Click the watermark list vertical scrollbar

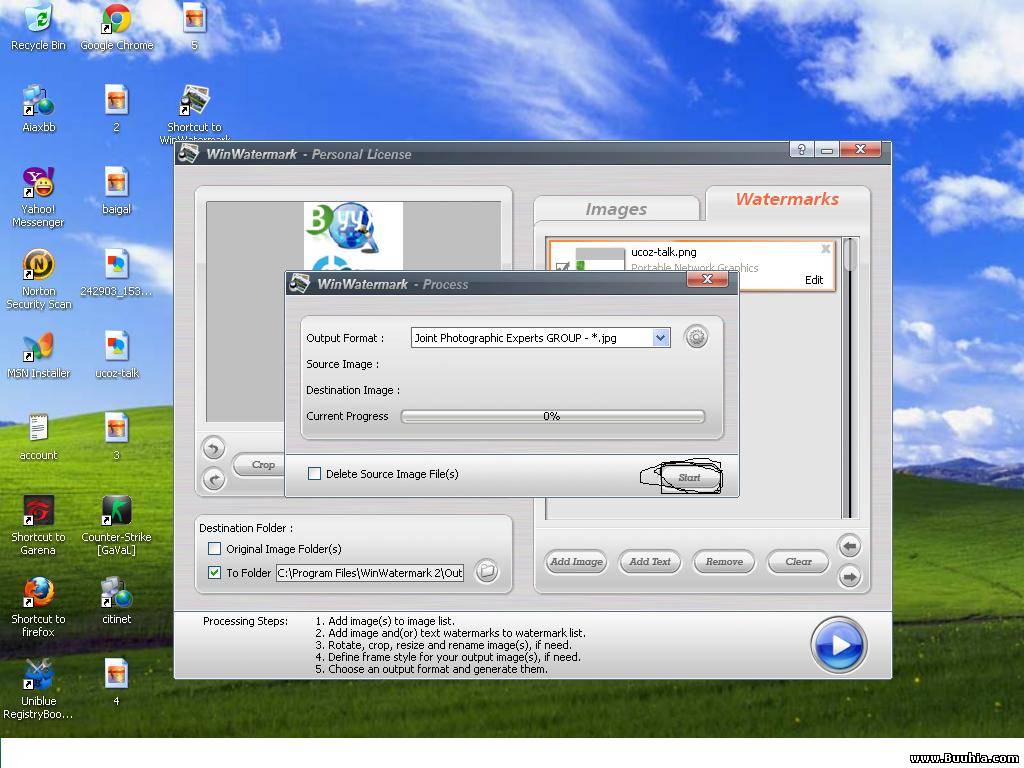(x=849, y=377)
